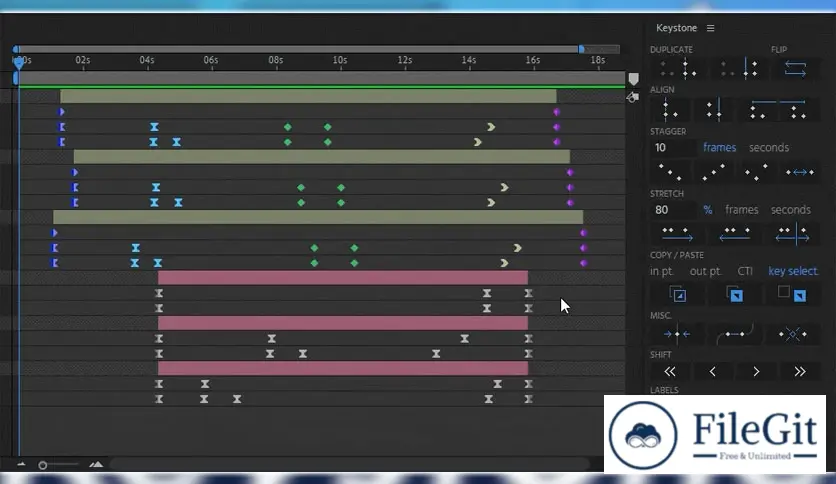Click Misc icon with crossed-out keyframe

(x=792, y=334)
